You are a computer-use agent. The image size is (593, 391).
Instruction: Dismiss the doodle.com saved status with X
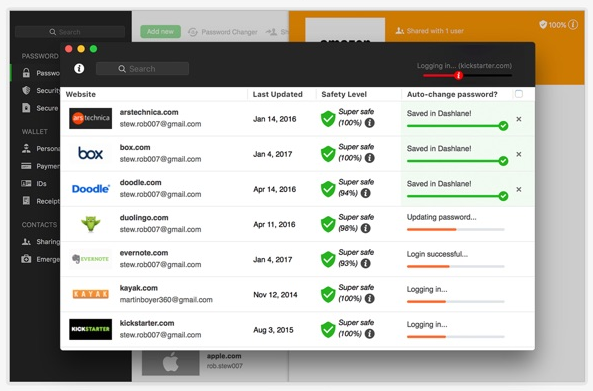[519, 189]
